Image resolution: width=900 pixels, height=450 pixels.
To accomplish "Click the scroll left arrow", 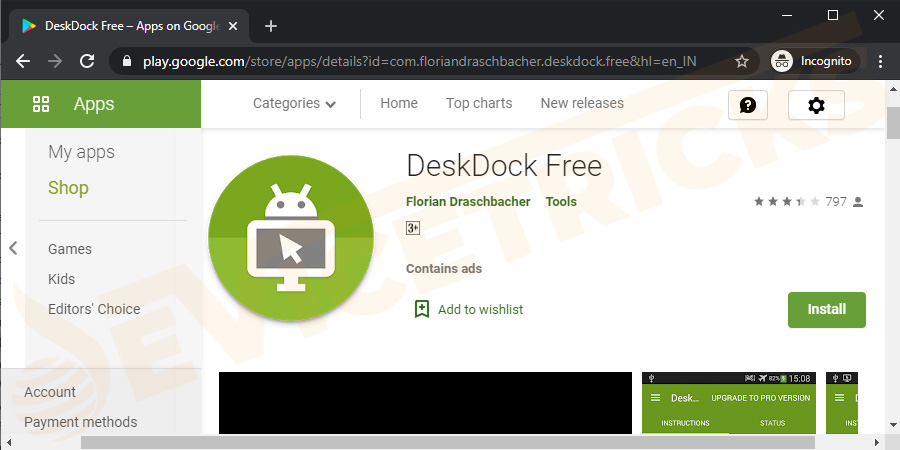I will (x=9, y=443).
